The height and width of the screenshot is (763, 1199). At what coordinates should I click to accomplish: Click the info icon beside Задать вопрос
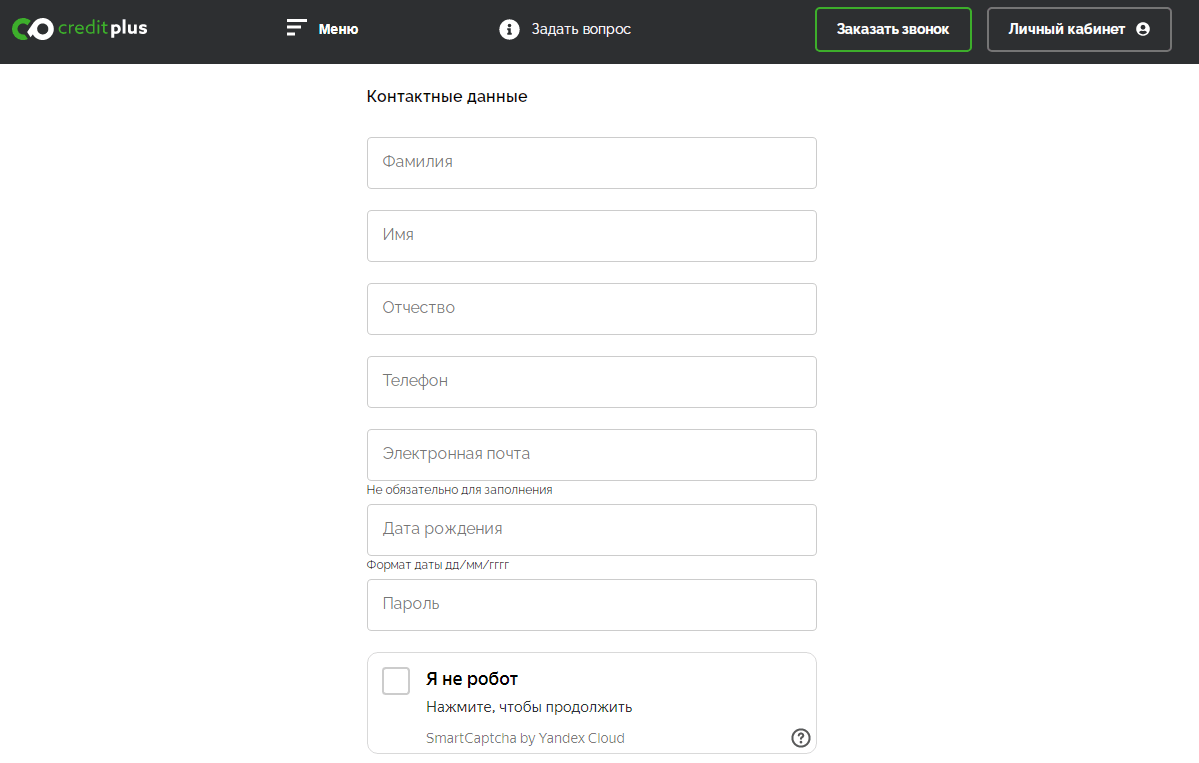pyautogui.click(x=509, y=29)
